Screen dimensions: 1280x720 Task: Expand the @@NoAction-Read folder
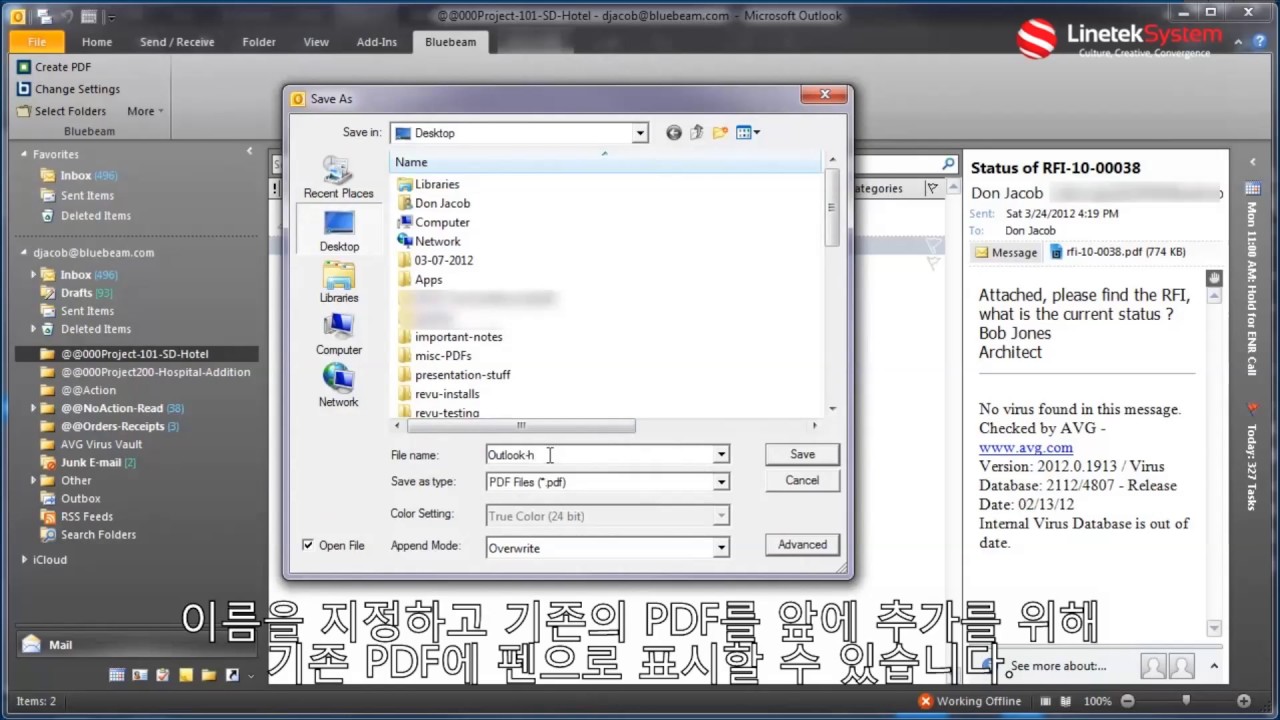35,408
